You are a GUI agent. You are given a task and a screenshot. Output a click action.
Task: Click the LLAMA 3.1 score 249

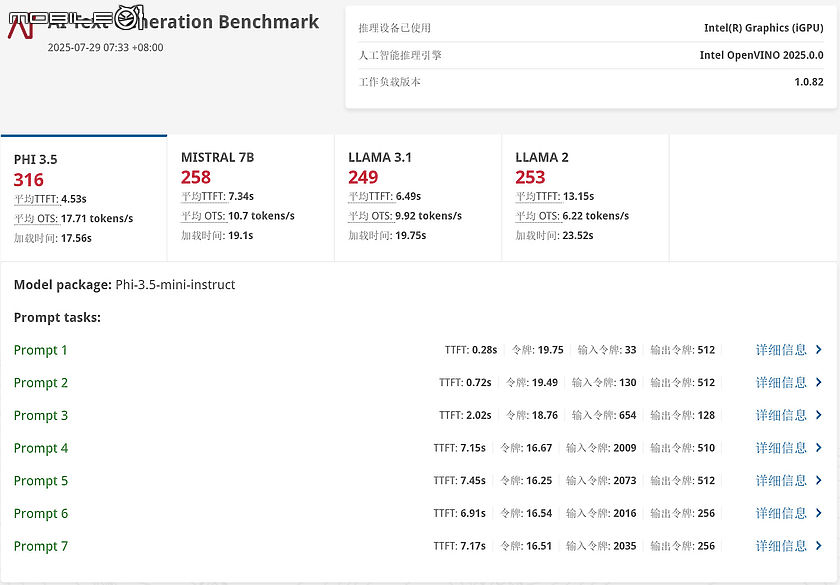pos(363,177)
